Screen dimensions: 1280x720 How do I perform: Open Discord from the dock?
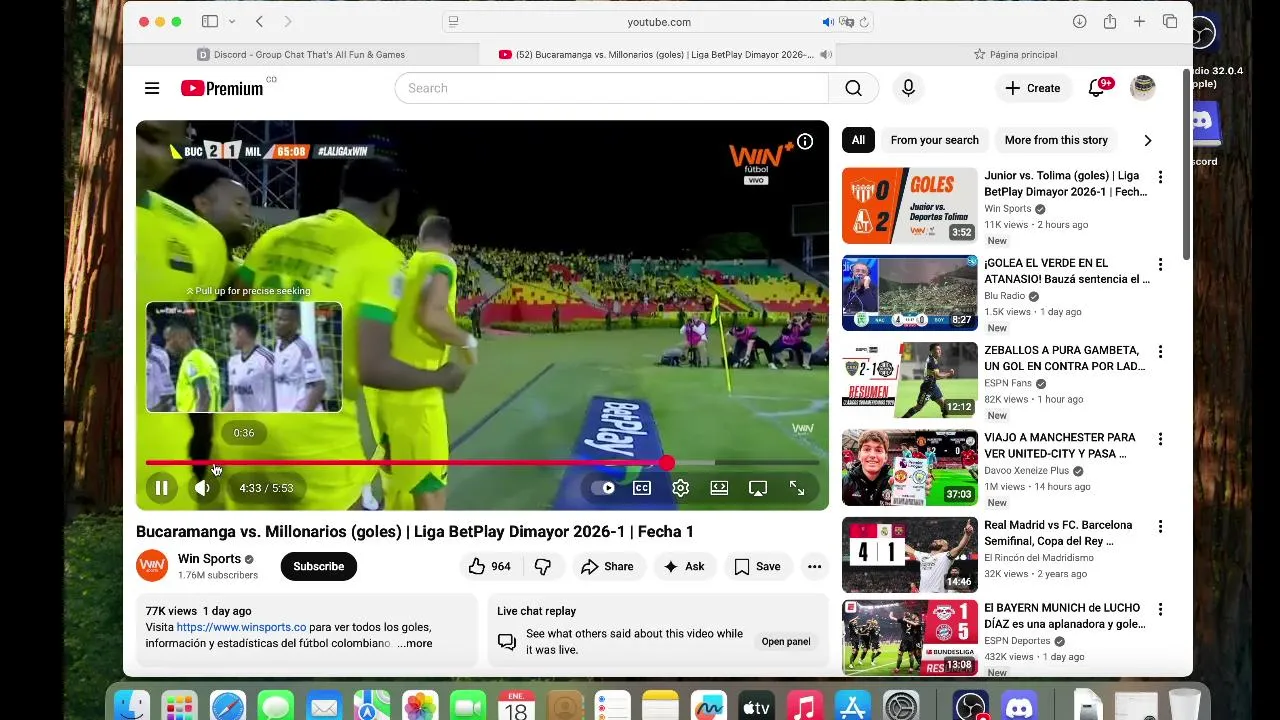click(1018, 707)
